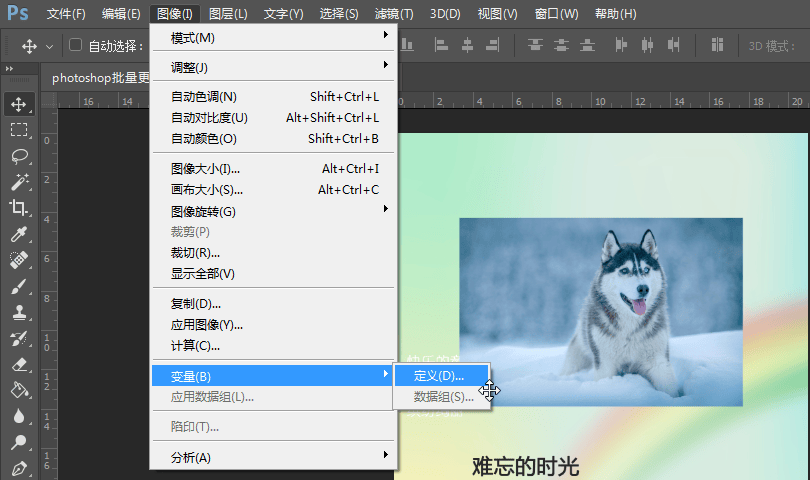This screenshot has height=480, width=810.
Task: Expand the 调整(J) submenu
Action: (274, 67)
